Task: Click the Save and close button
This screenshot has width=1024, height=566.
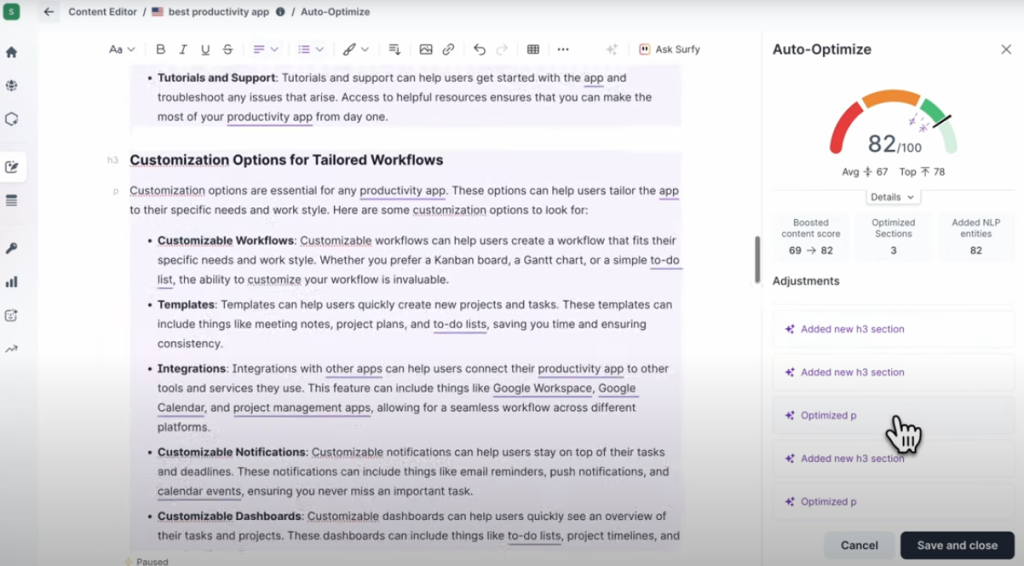Action: coord(957,545)
